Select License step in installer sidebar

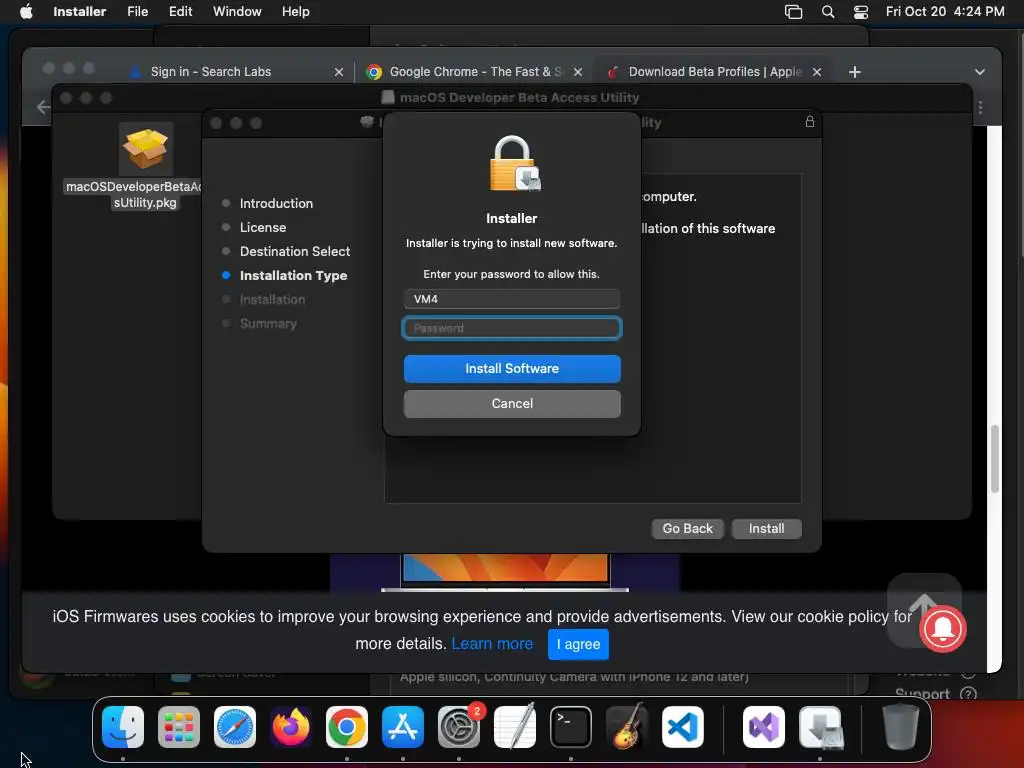coord(263,227)
